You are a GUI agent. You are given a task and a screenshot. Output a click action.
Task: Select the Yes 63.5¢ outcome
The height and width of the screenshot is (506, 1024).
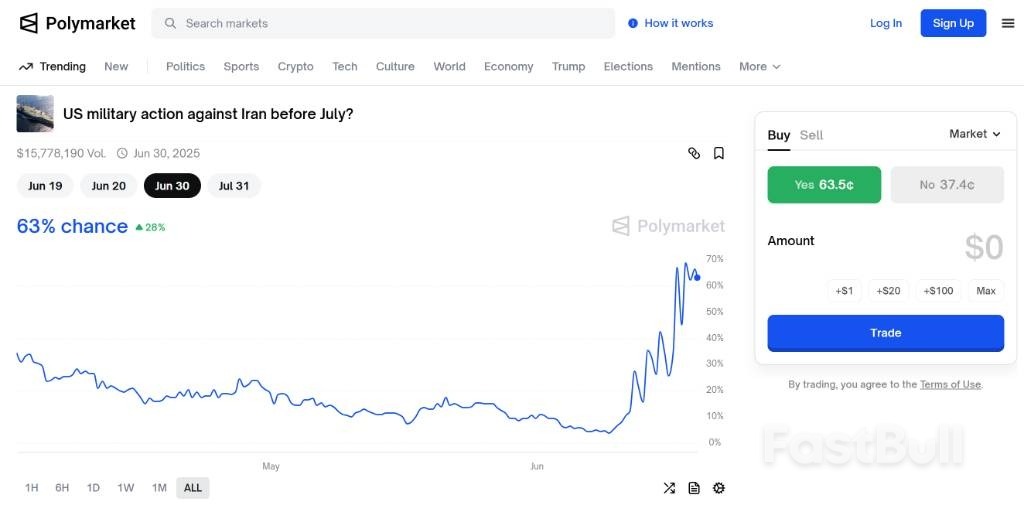pos(823,185)
